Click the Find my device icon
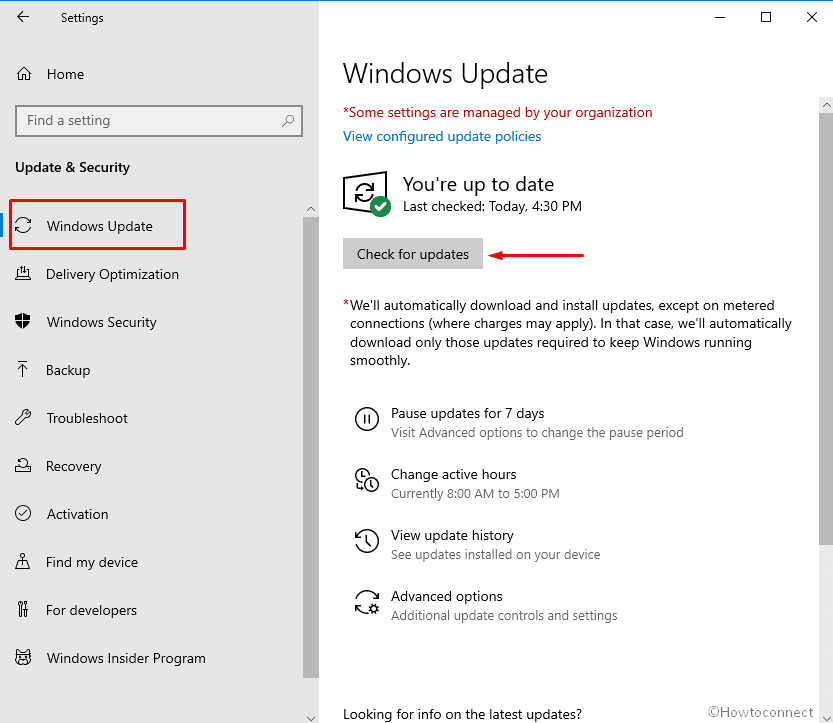This screenshot has height=723, width=833. (22, 562)
